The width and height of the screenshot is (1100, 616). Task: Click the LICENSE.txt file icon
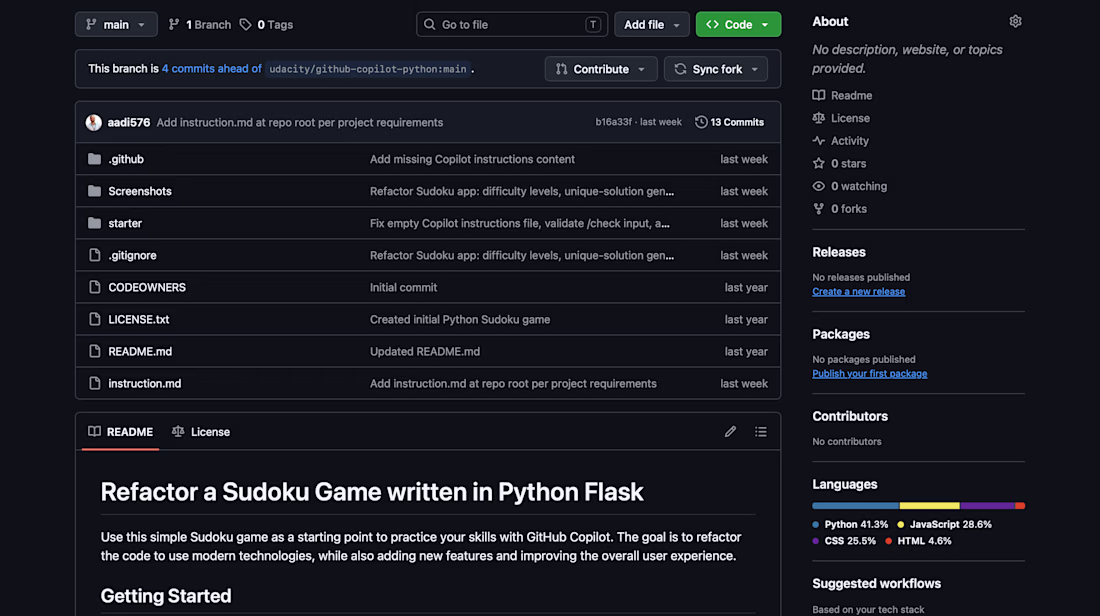click(94, 319)
